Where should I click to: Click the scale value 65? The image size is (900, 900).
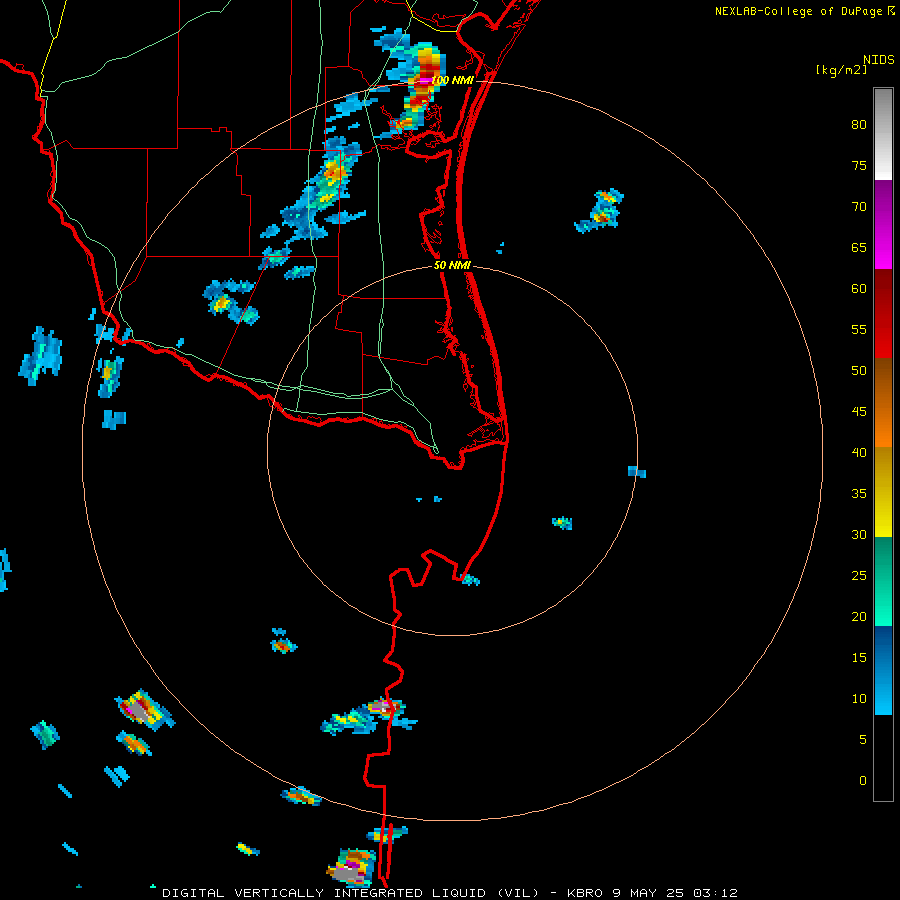pyautogui.click(x=859, y=247)
